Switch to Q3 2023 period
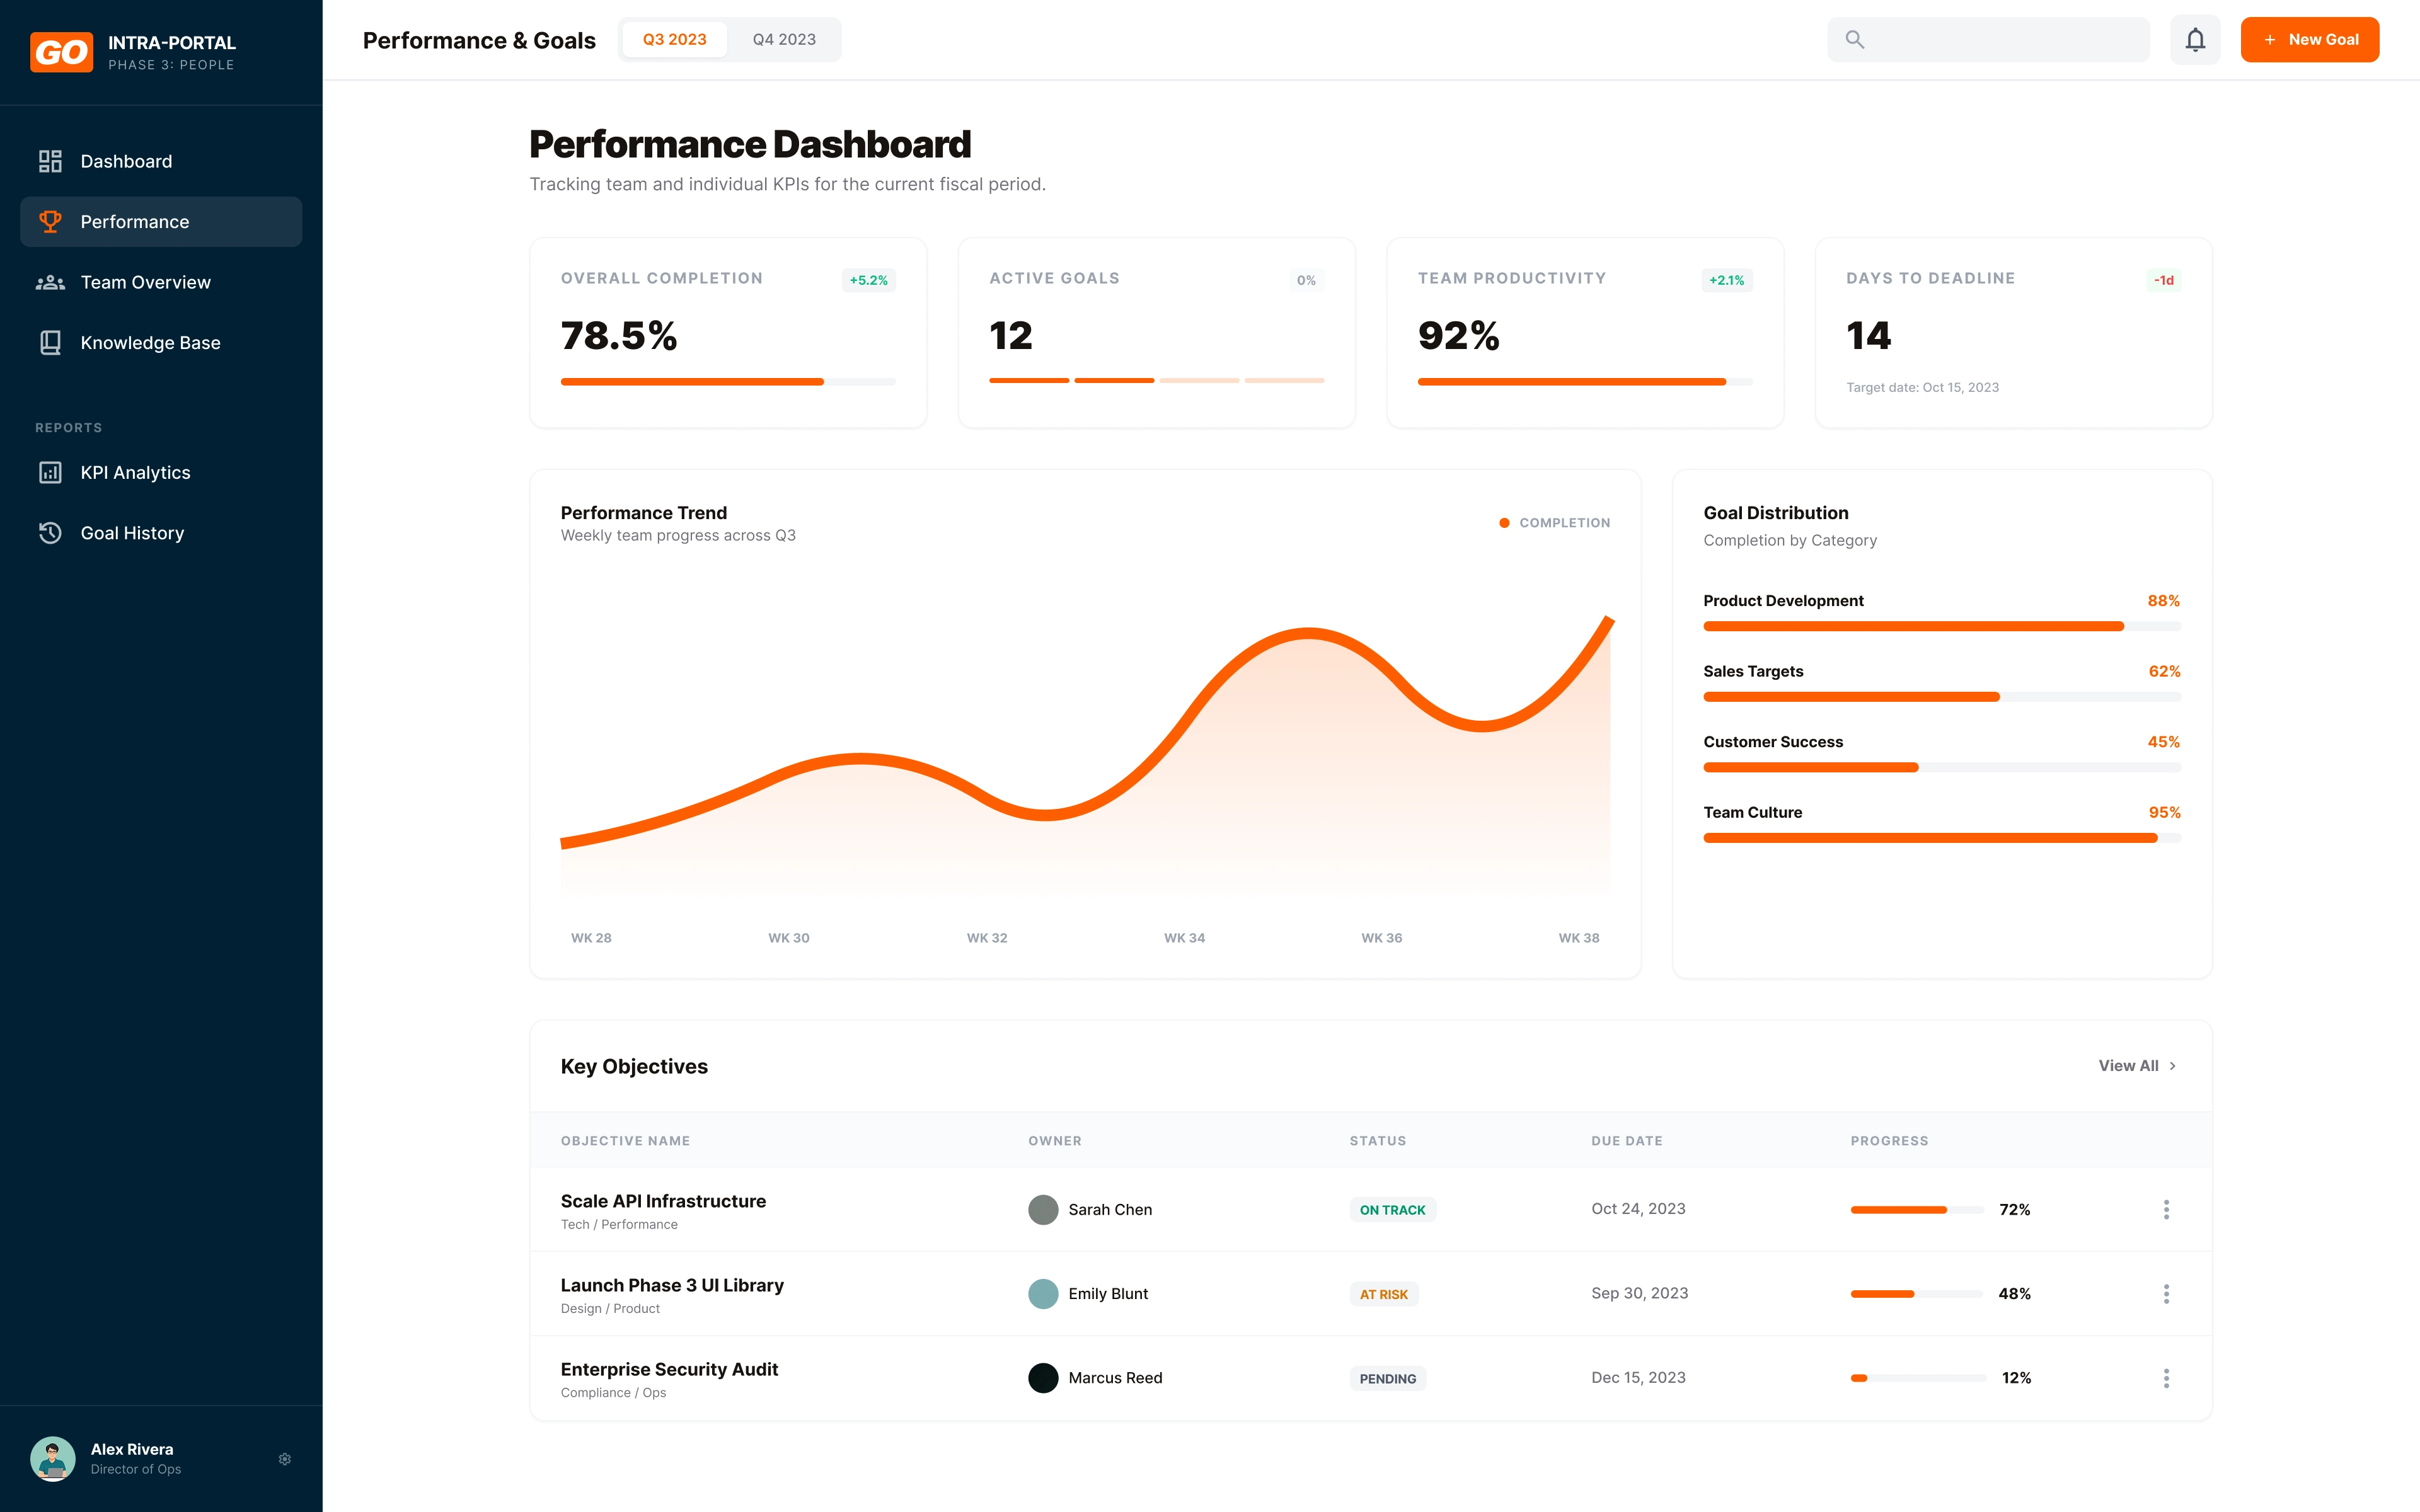The image size is (2420, 1512). coord(674,40)
